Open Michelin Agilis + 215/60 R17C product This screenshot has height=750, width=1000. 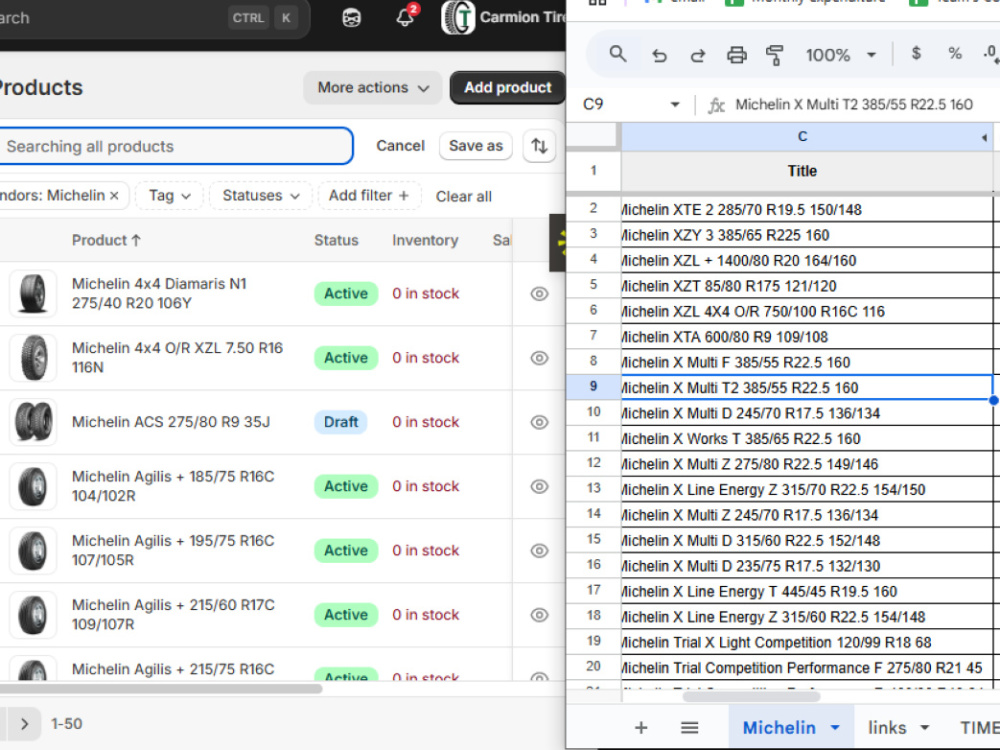pyautogui.click(x=173, y=615)
